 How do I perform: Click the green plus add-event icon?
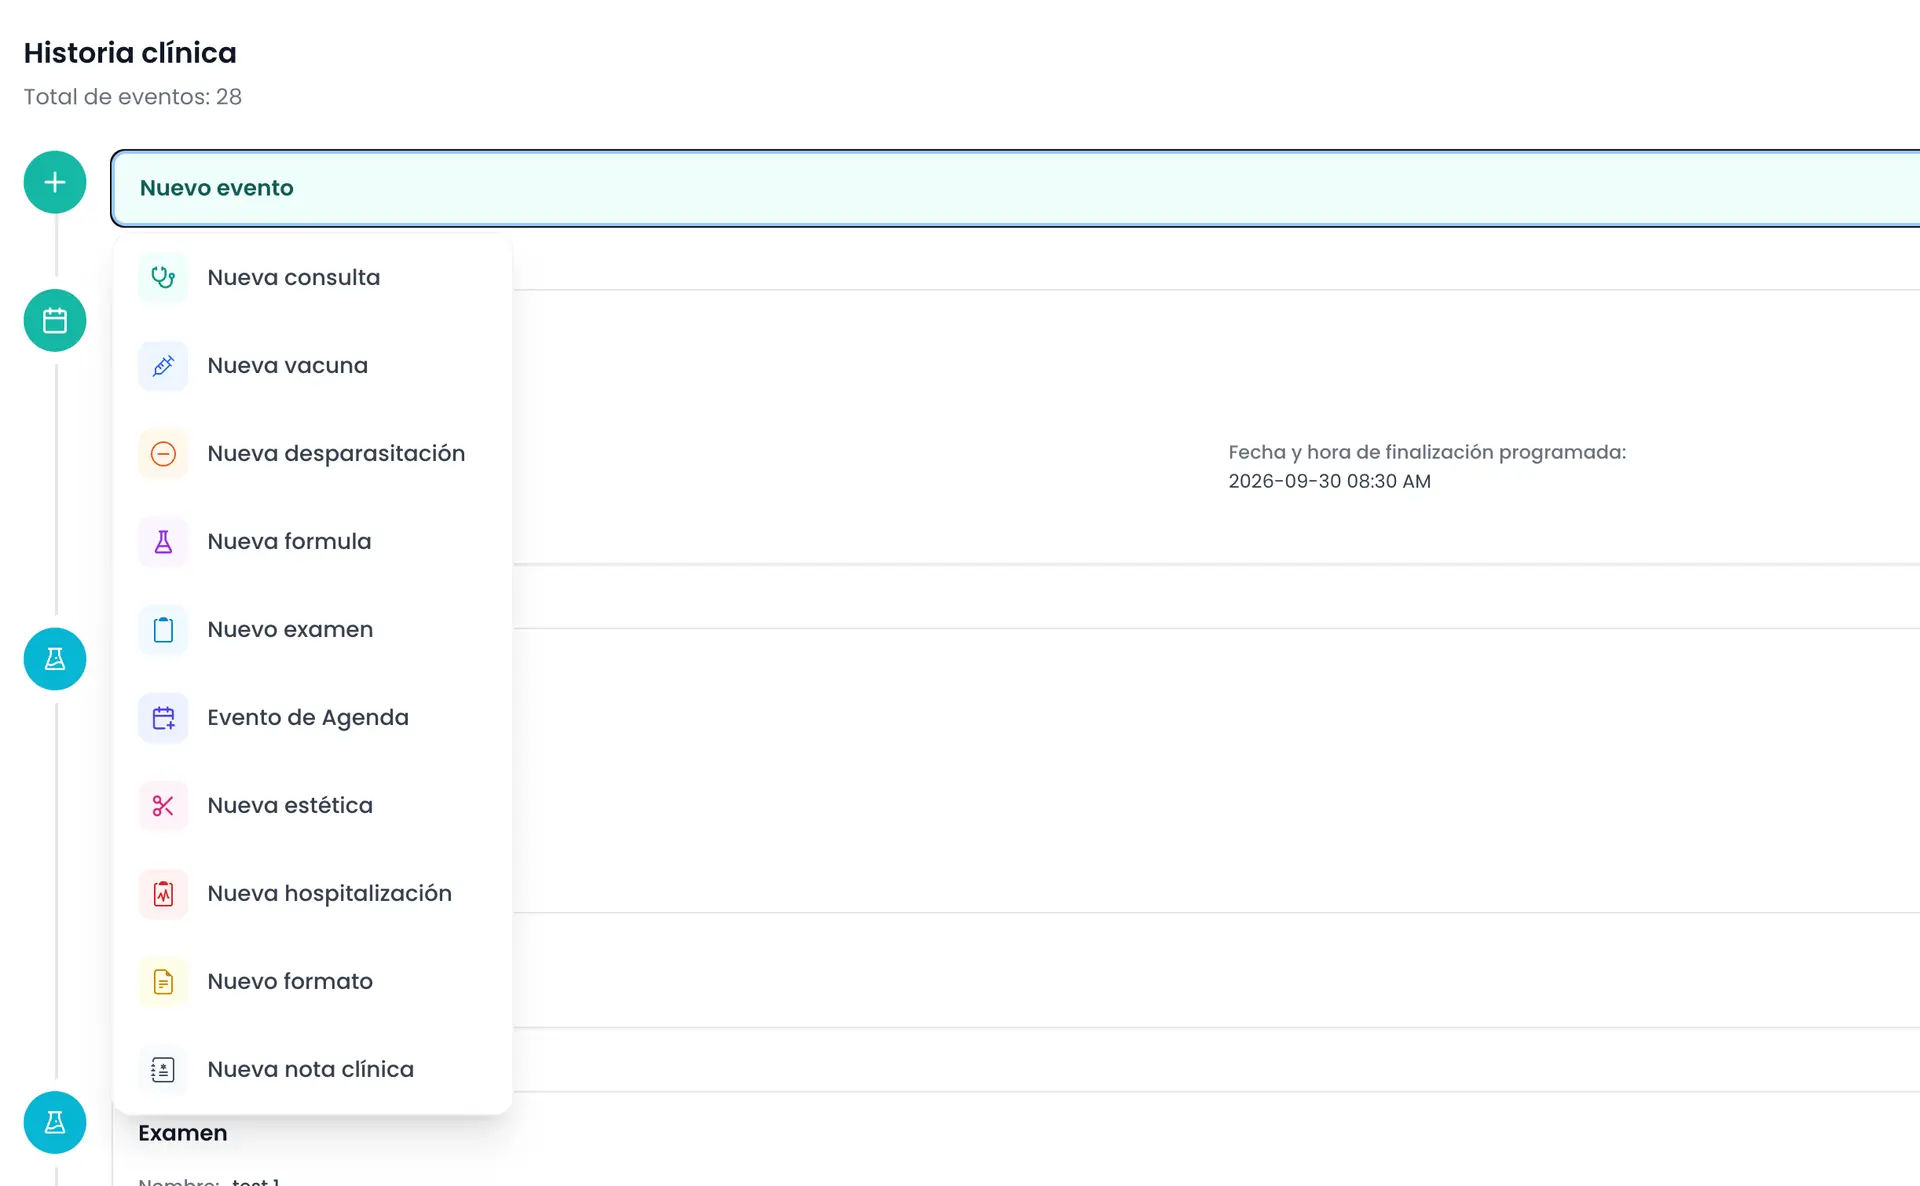pyautogui.click(x=55, y=182)
